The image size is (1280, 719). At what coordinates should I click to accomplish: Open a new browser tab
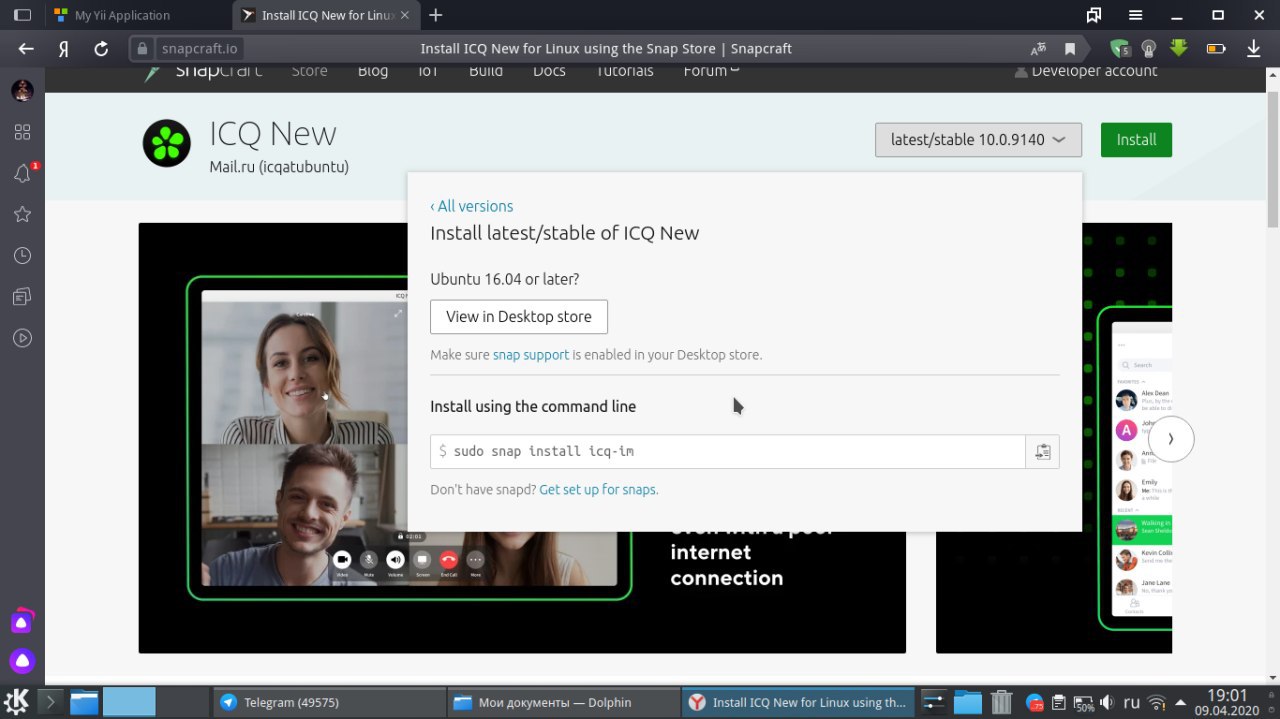coord(435,15)
